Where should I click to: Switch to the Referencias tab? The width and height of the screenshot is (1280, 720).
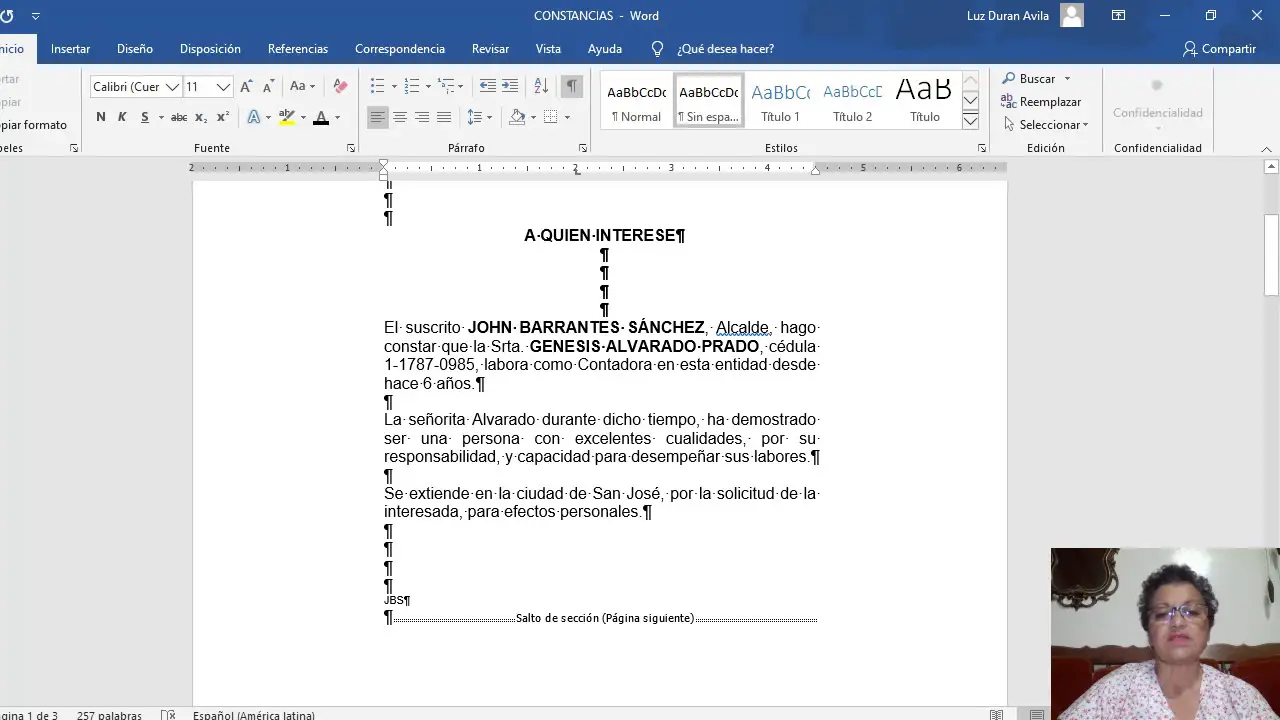[x=297, y=49]
